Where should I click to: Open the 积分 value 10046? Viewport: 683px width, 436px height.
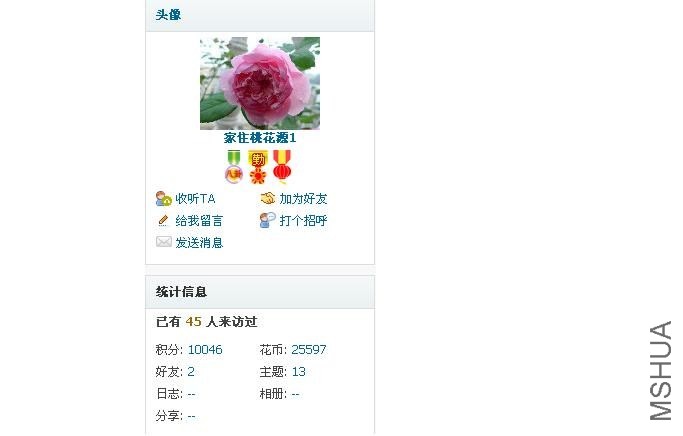205,350
